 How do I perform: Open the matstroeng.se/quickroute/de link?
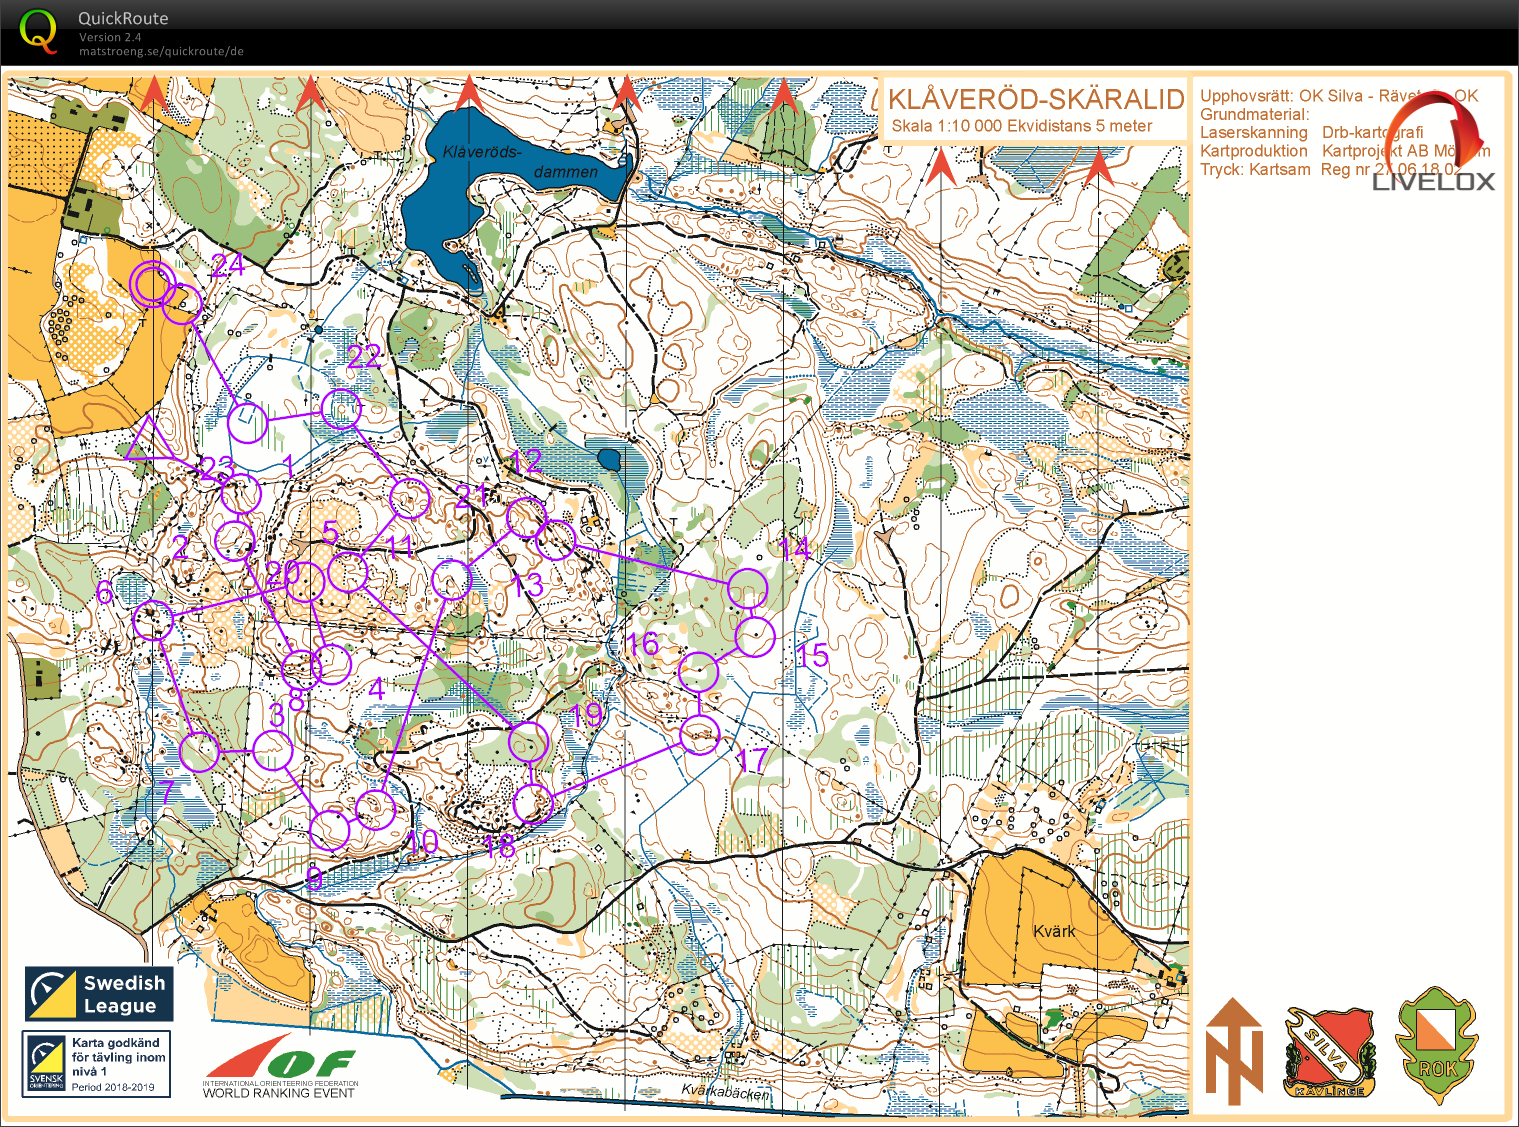point(161,51)
